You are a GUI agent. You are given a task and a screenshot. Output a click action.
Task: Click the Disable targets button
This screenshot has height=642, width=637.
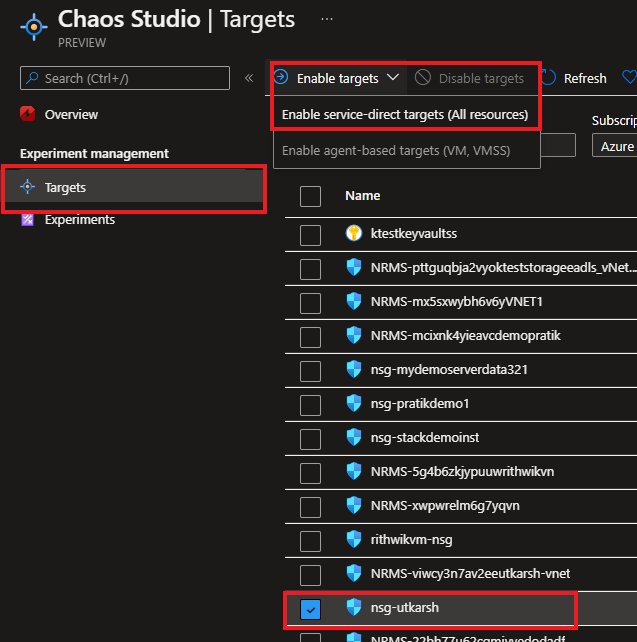470,78
